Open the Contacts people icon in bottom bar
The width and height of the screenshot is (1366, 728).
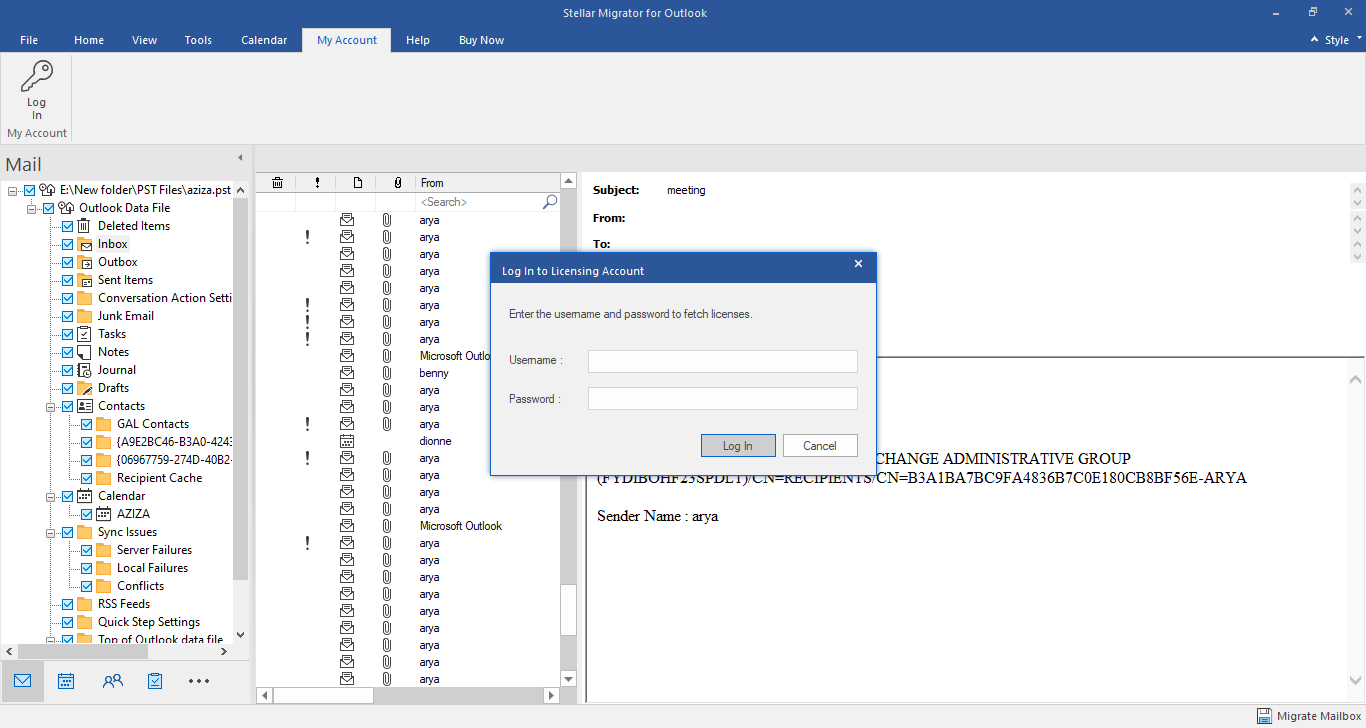[112, 681]
